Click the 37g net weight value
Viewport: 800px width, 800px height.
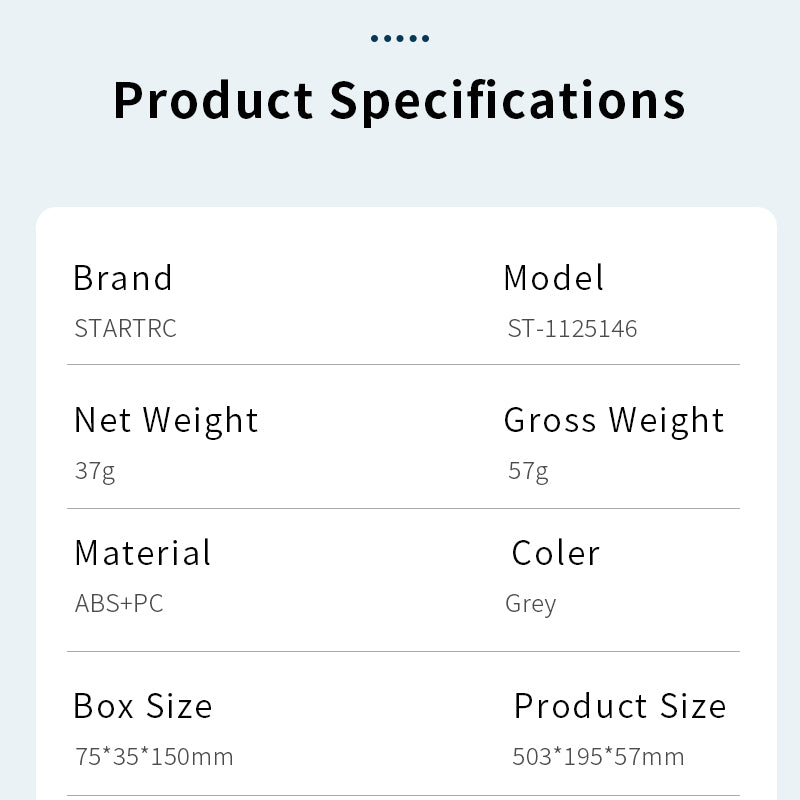click(95, 470)
